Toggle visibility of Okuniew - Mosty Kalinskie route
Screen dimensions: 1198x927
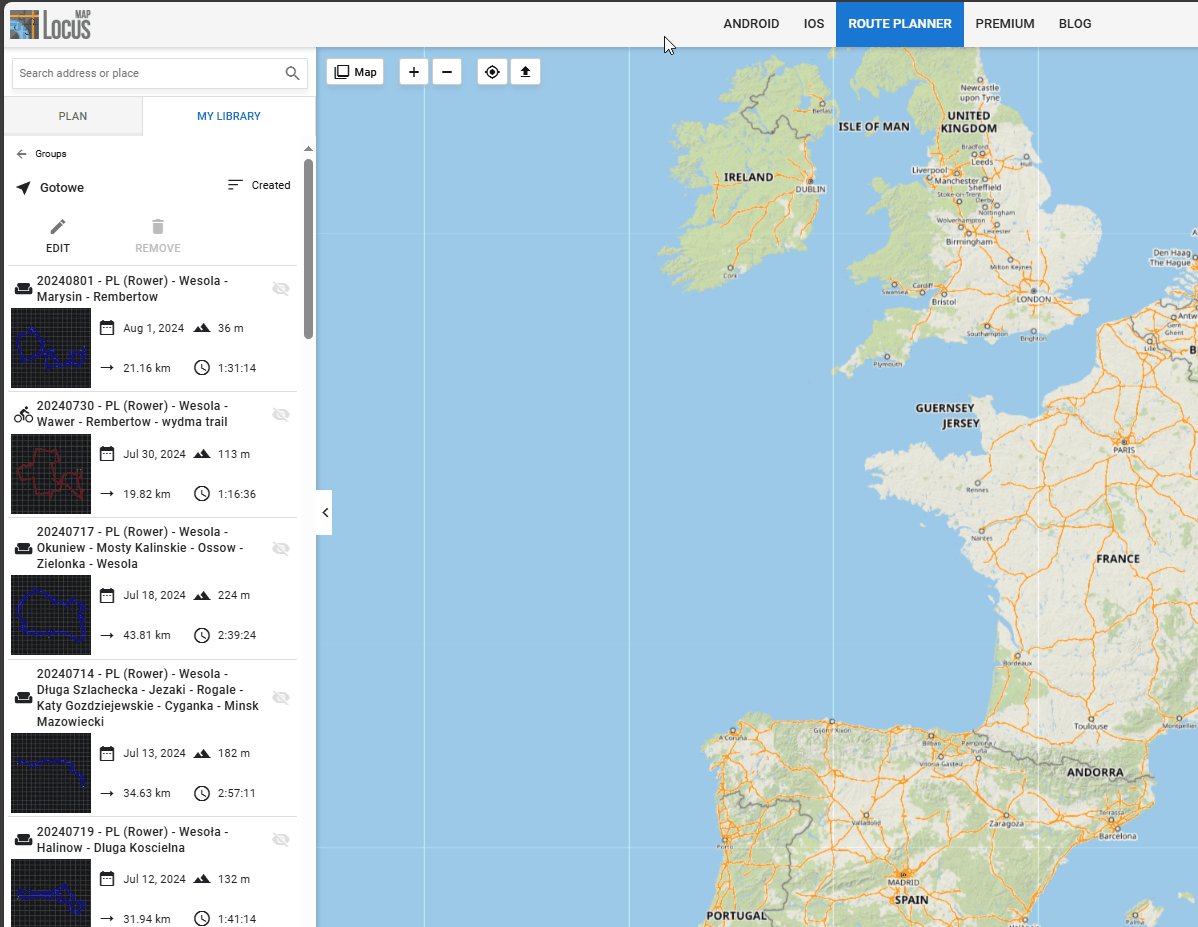(281, 548)
